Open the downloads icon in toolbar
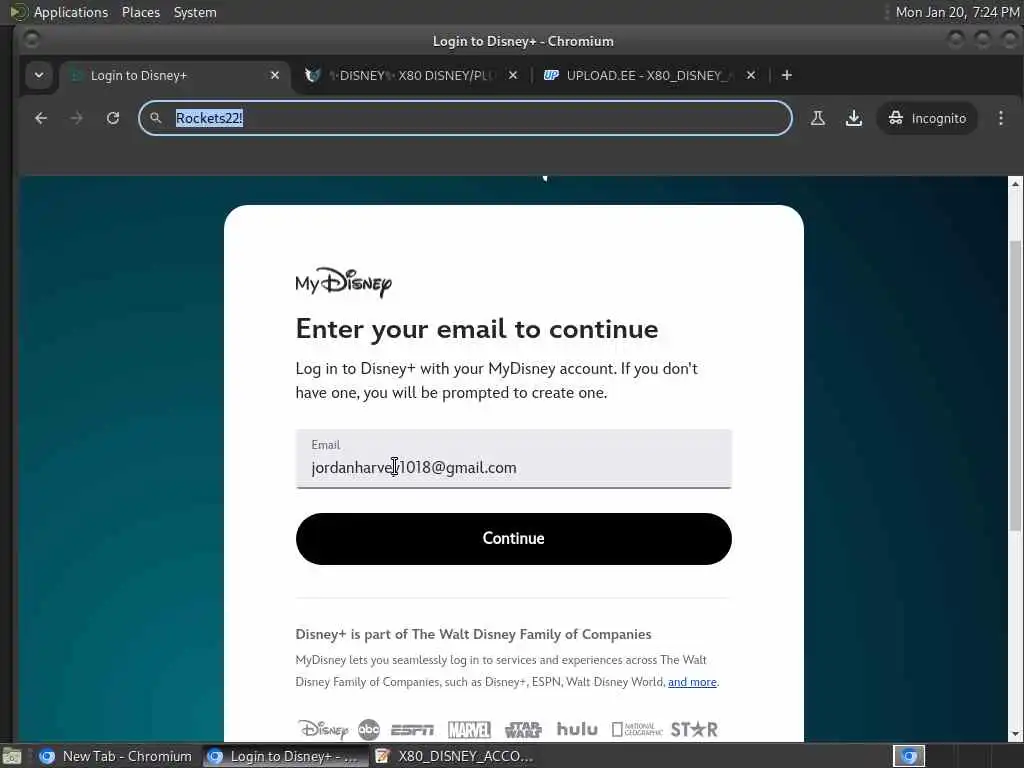The image size is (1024, 768). pyautogui.click(x=854, y=118)
